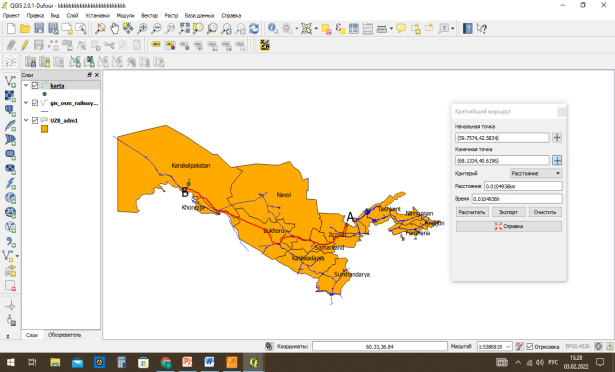615x372 pixels.
Task: Open the Критерий criterion dropdown
Action: [536, 173]
